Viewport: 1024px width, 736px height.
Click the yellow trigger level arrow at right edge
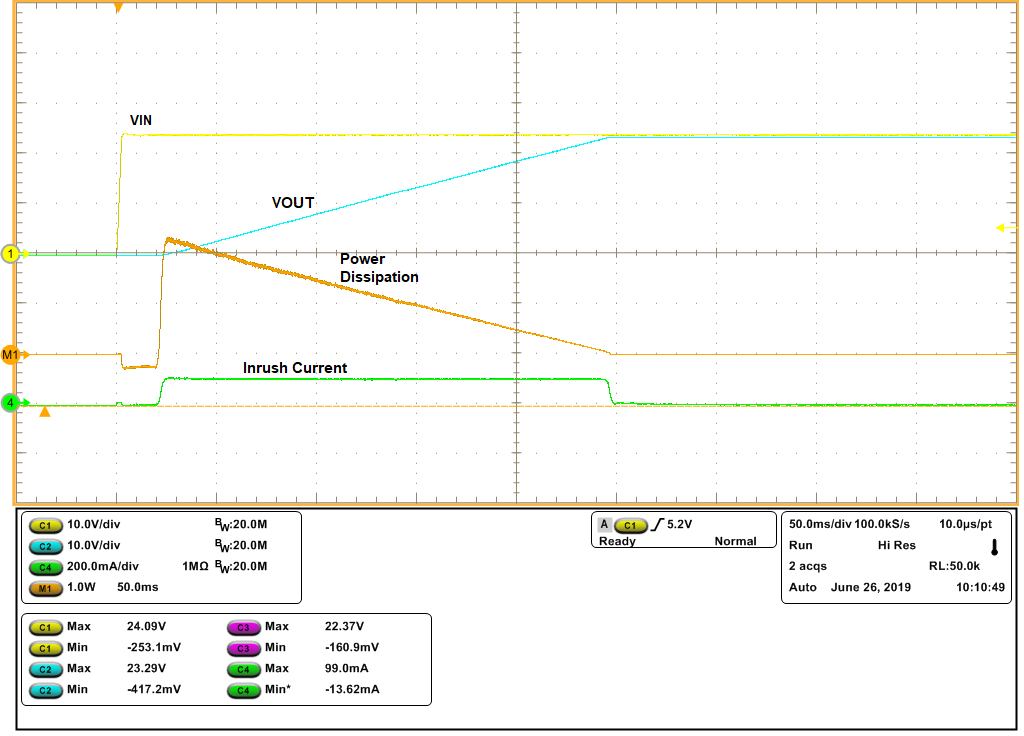tap(1000, 228)
